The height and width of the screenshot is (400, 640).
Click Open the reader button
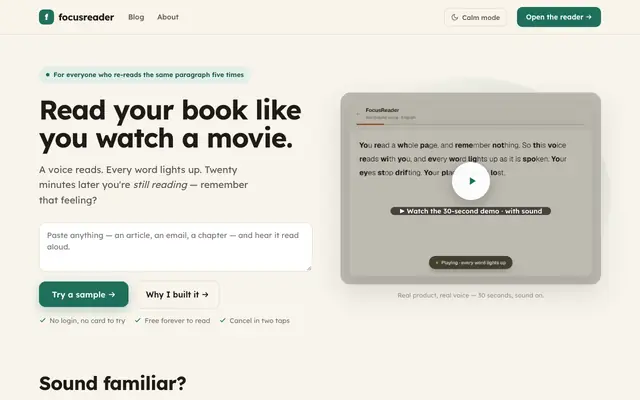pyautogui.click(x=559, y=17)
